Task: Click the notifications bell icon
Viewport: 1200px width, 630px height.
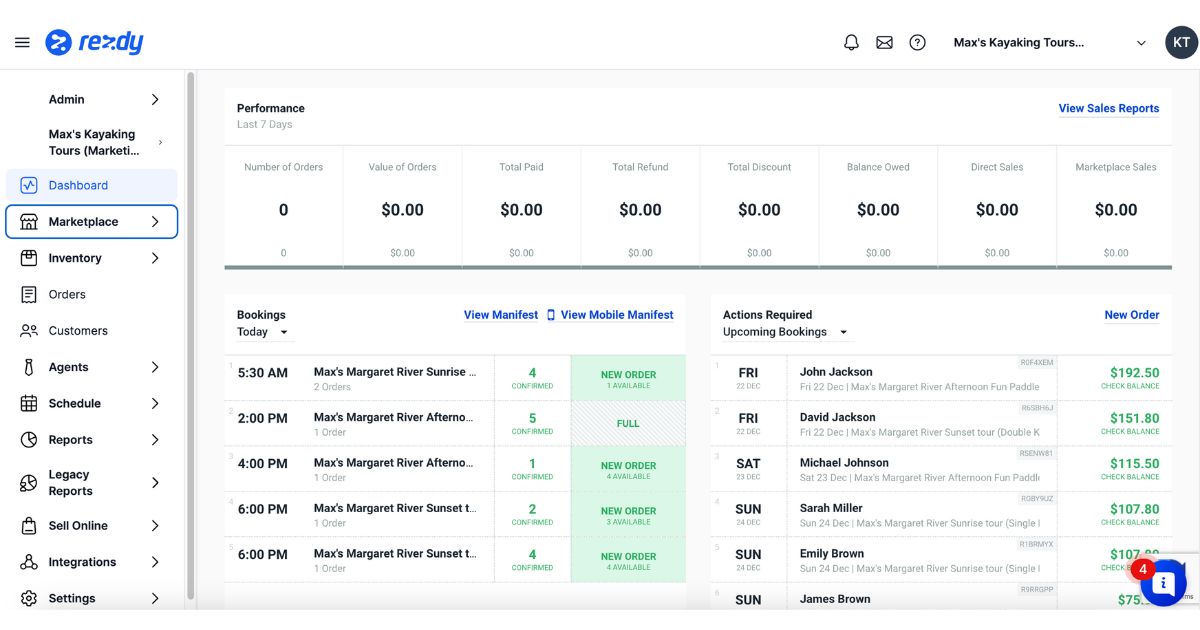Action: [851, 42]
